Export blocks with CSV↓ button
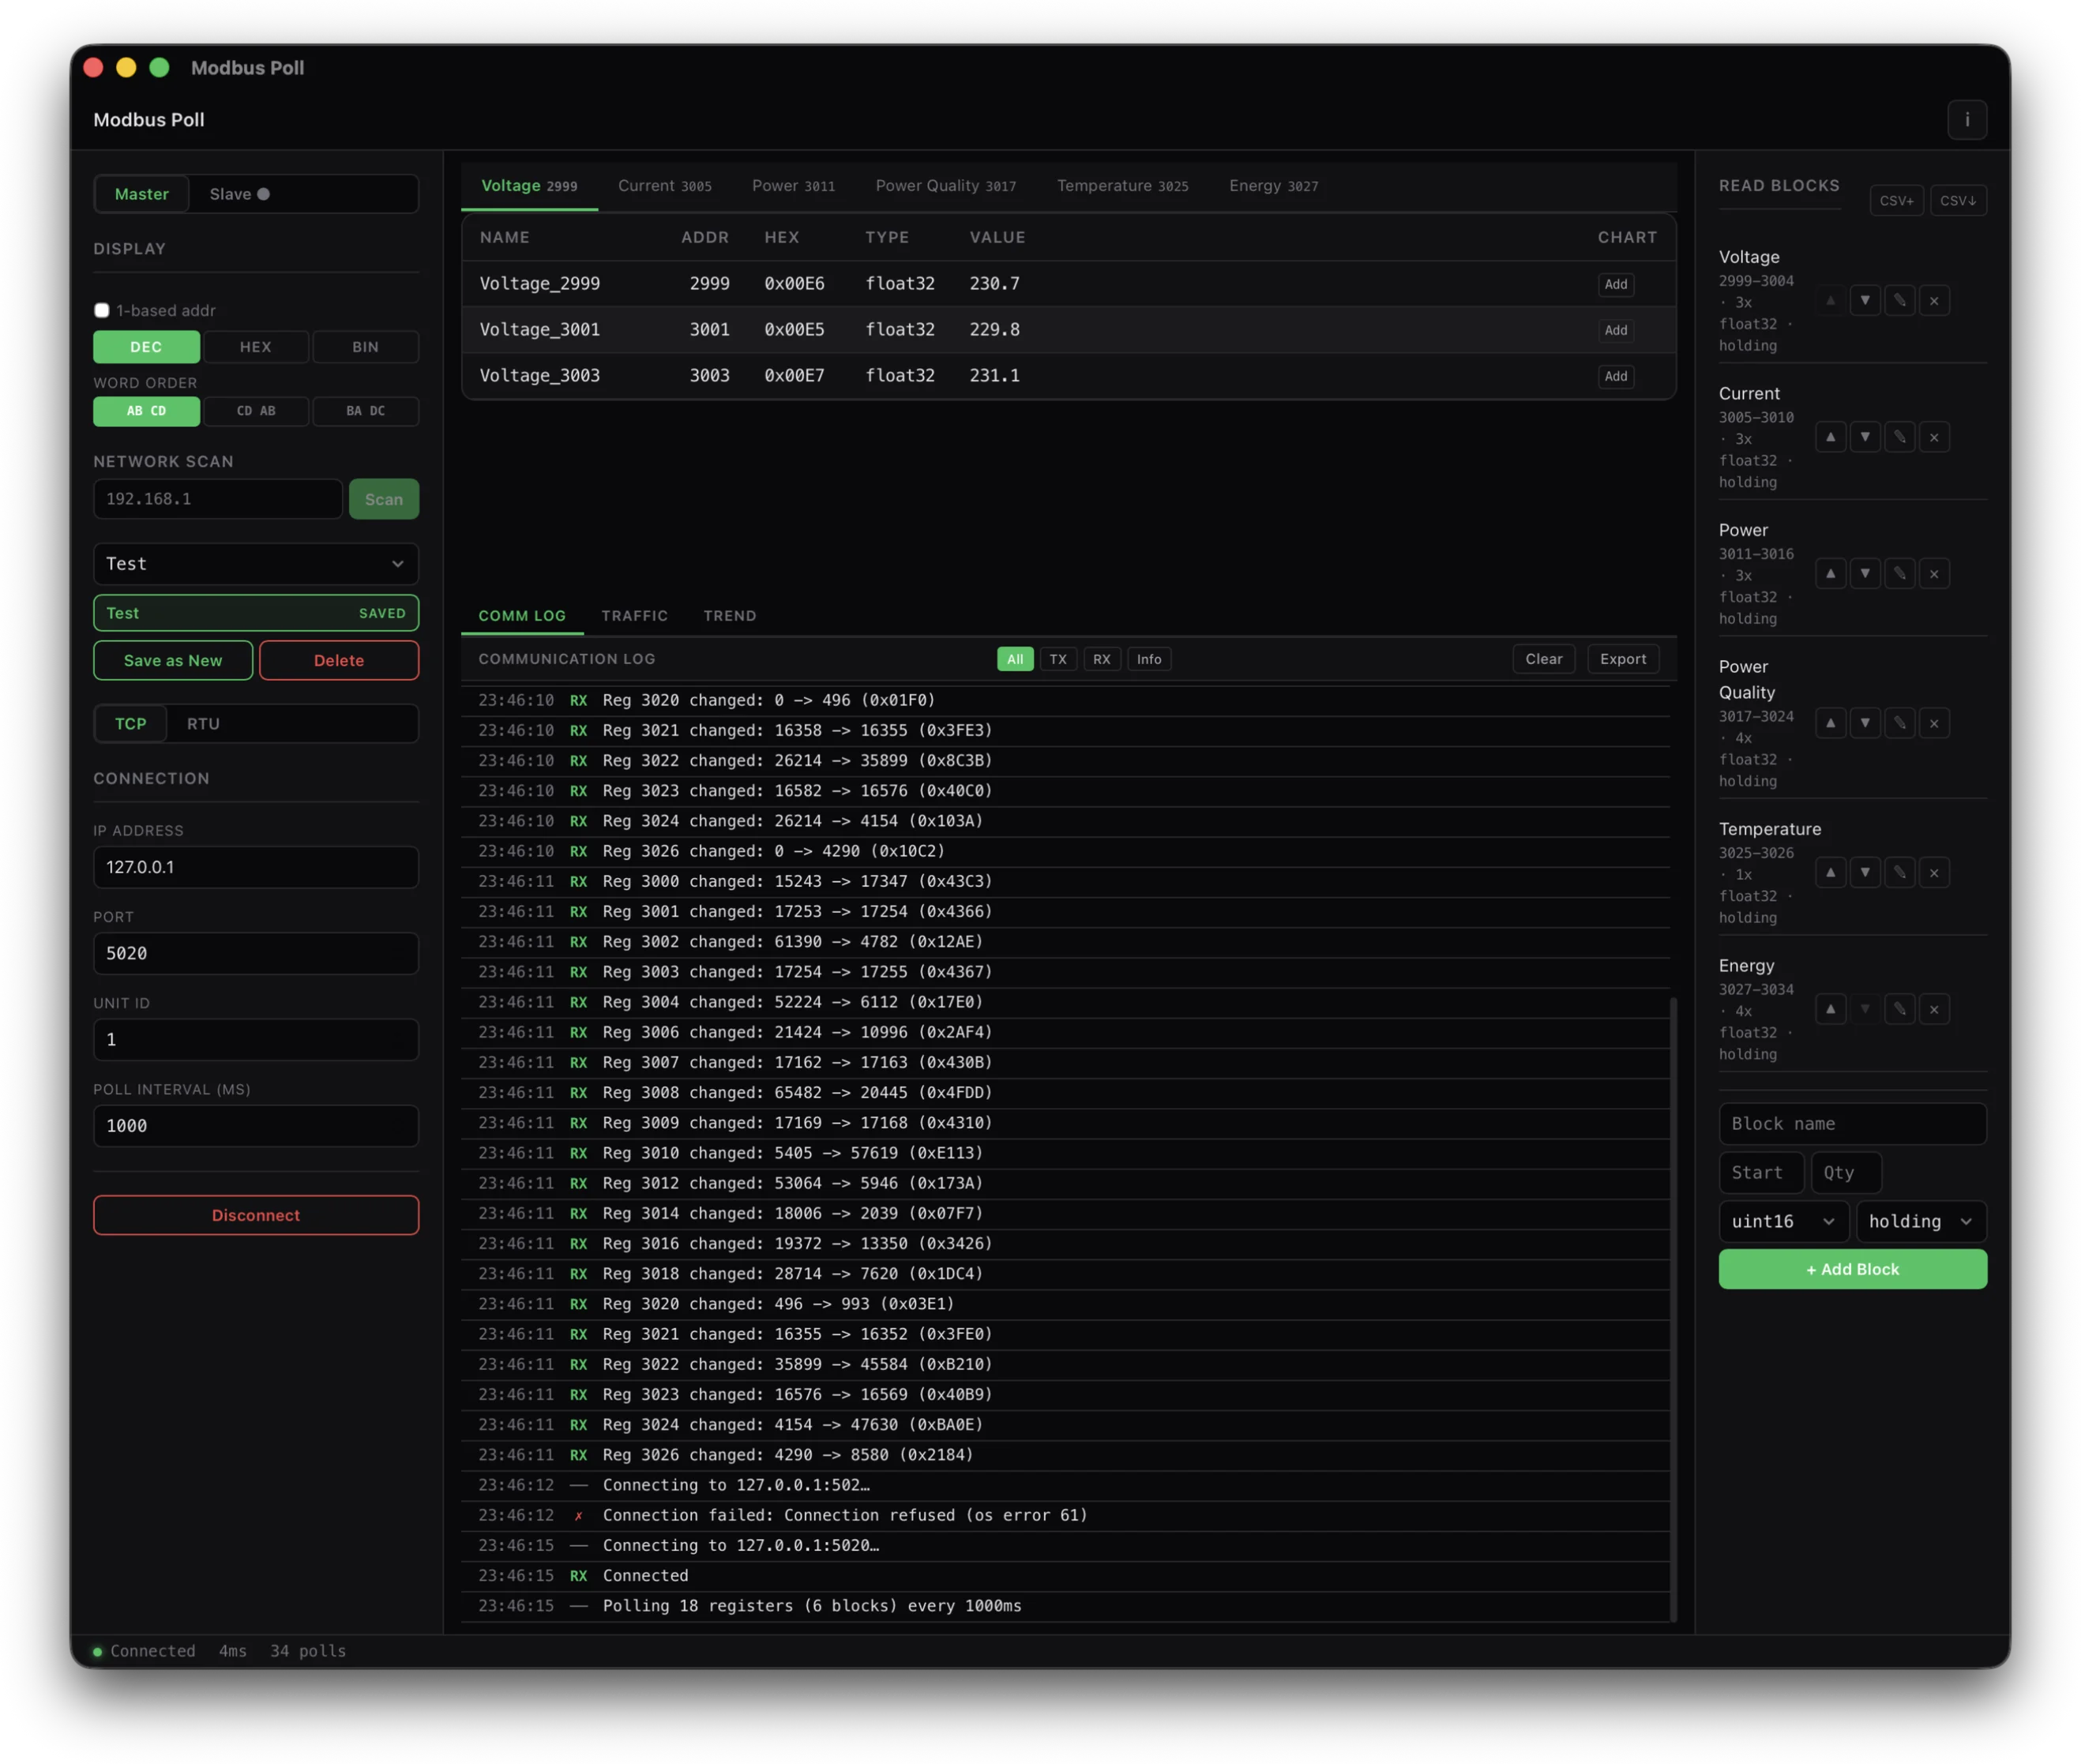Image resolution: width=2081 pixels, height=1764 pixels. 1957,200
